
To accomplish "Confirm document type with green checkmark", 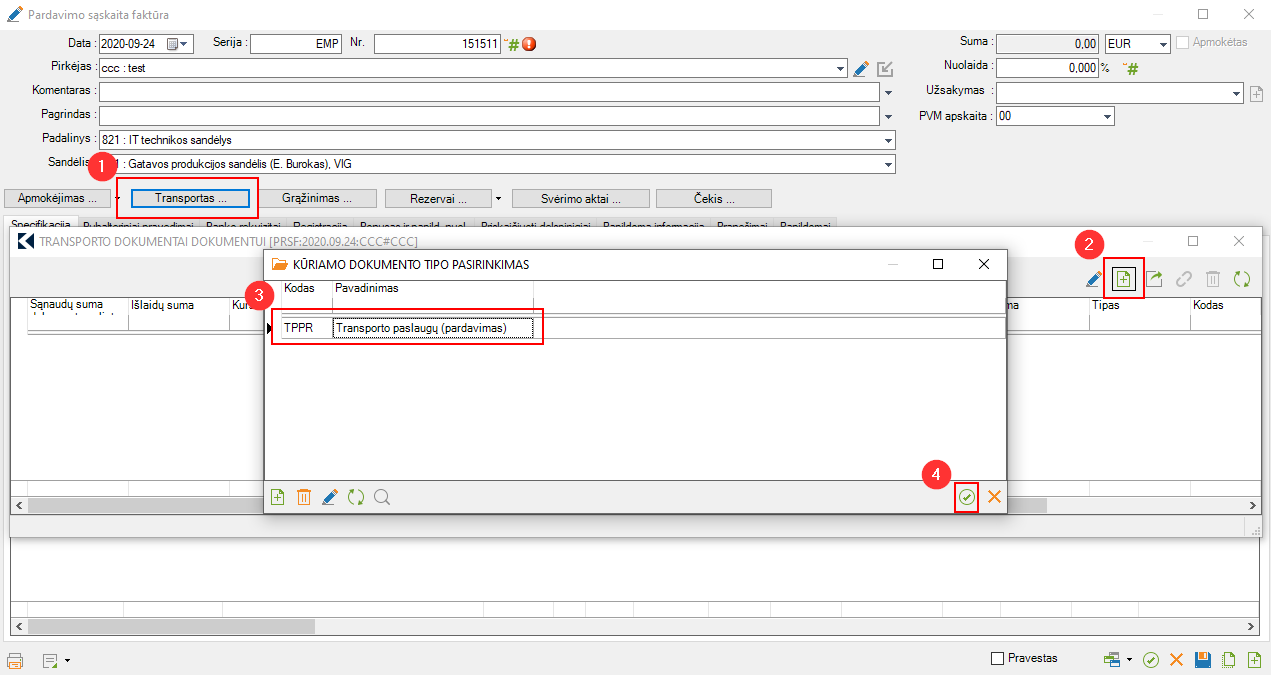I will [966, 497].
